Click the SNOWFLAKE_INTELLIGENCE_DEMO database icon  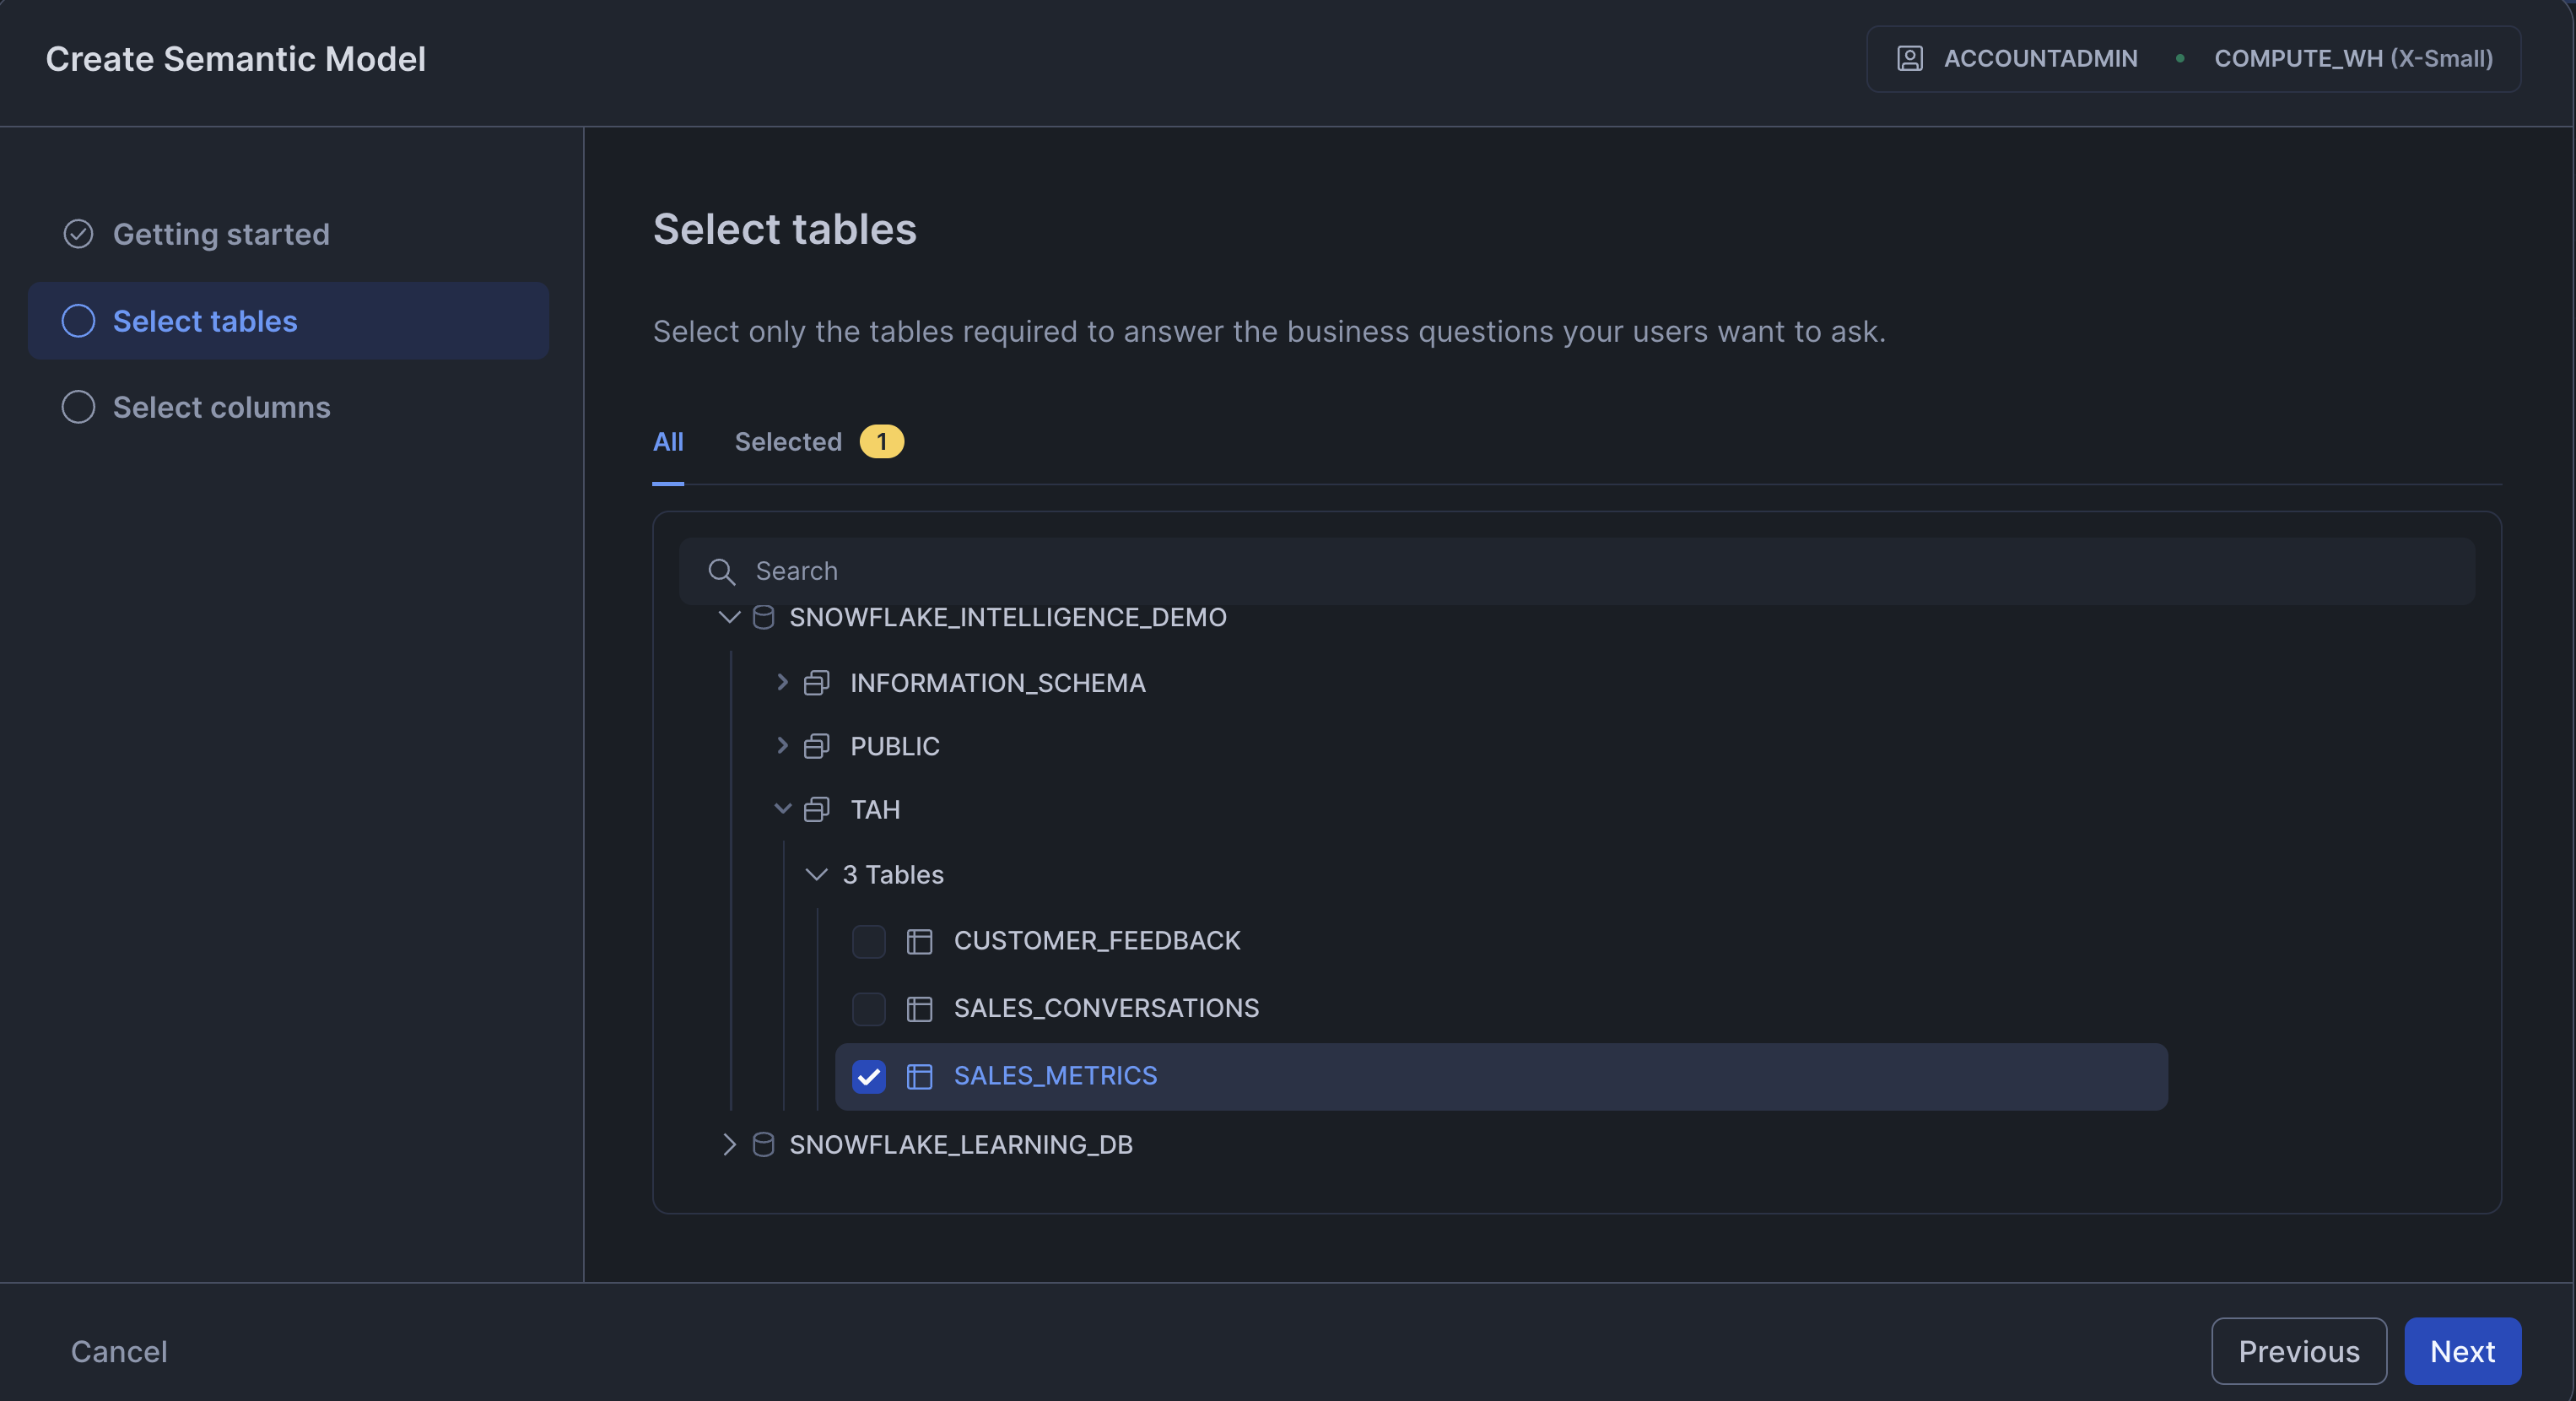(763, 617)
